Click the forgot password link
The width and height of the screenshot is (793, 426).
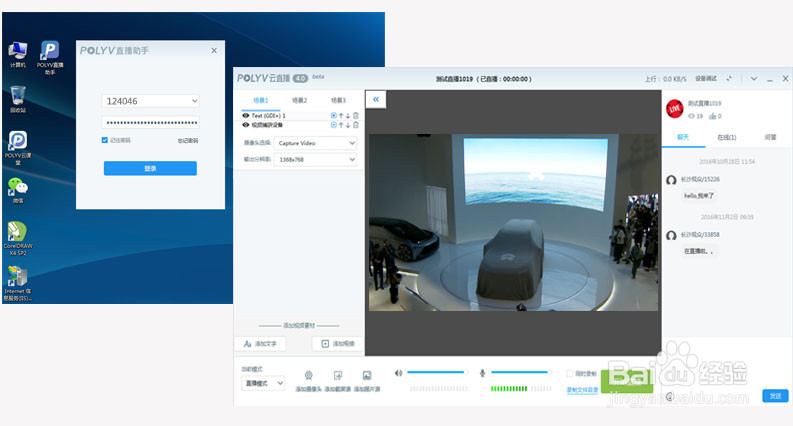tap(188, 141)
